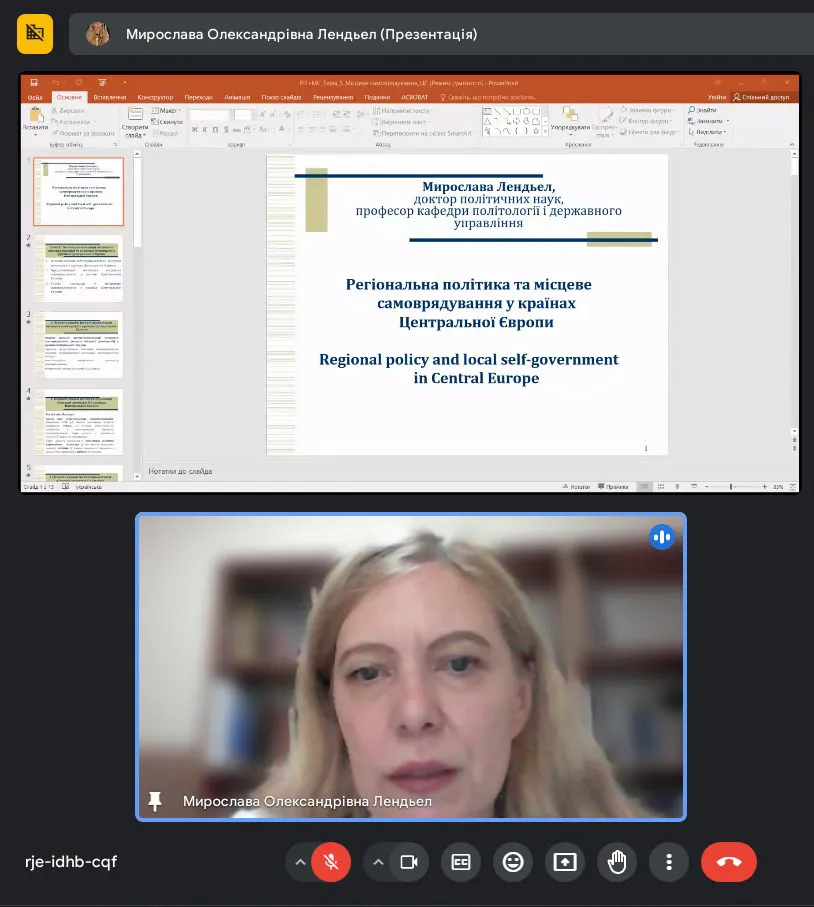Open the Вставлення tab in PowerPoint ribbon
The image size is (814, 907).
[x=109, y=97]
